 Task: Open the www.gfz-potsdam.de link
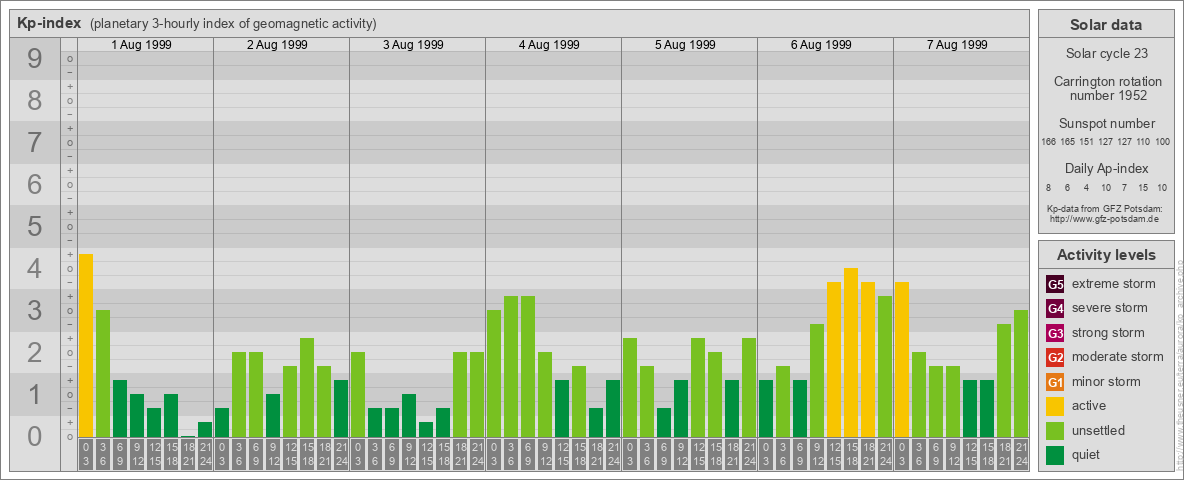click(1104, 219)
